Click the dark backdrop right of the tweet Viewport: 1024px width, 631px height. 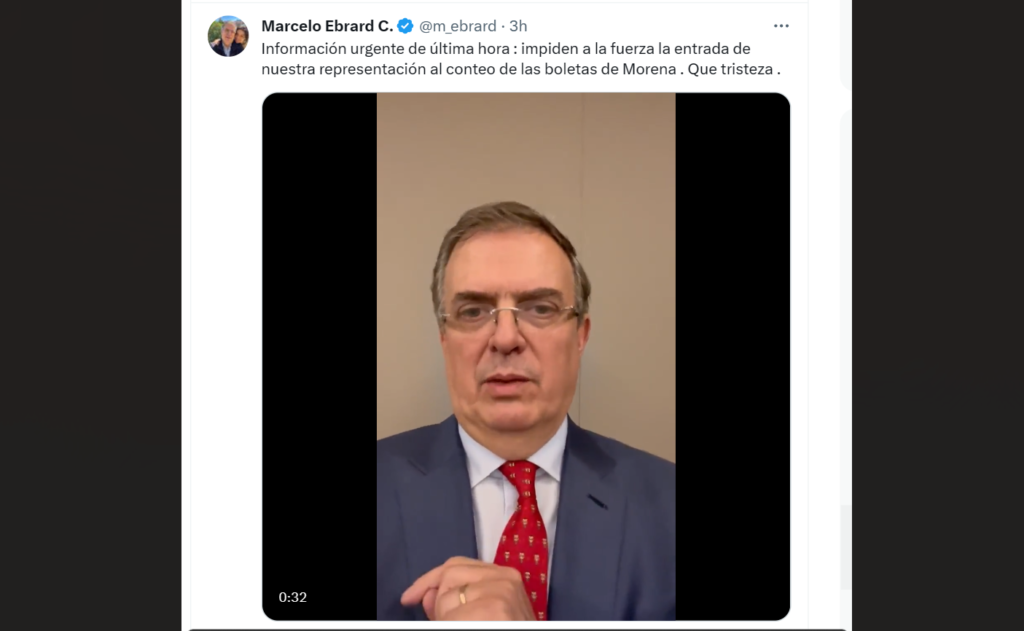click(x=938, y=316)
